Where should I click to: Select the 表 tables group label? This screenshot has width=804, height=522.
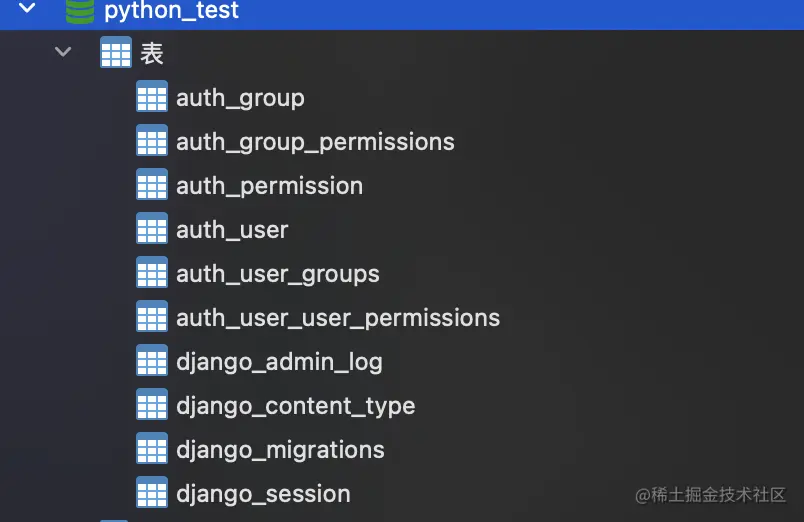pyautogui.click(x=152, y=53)
